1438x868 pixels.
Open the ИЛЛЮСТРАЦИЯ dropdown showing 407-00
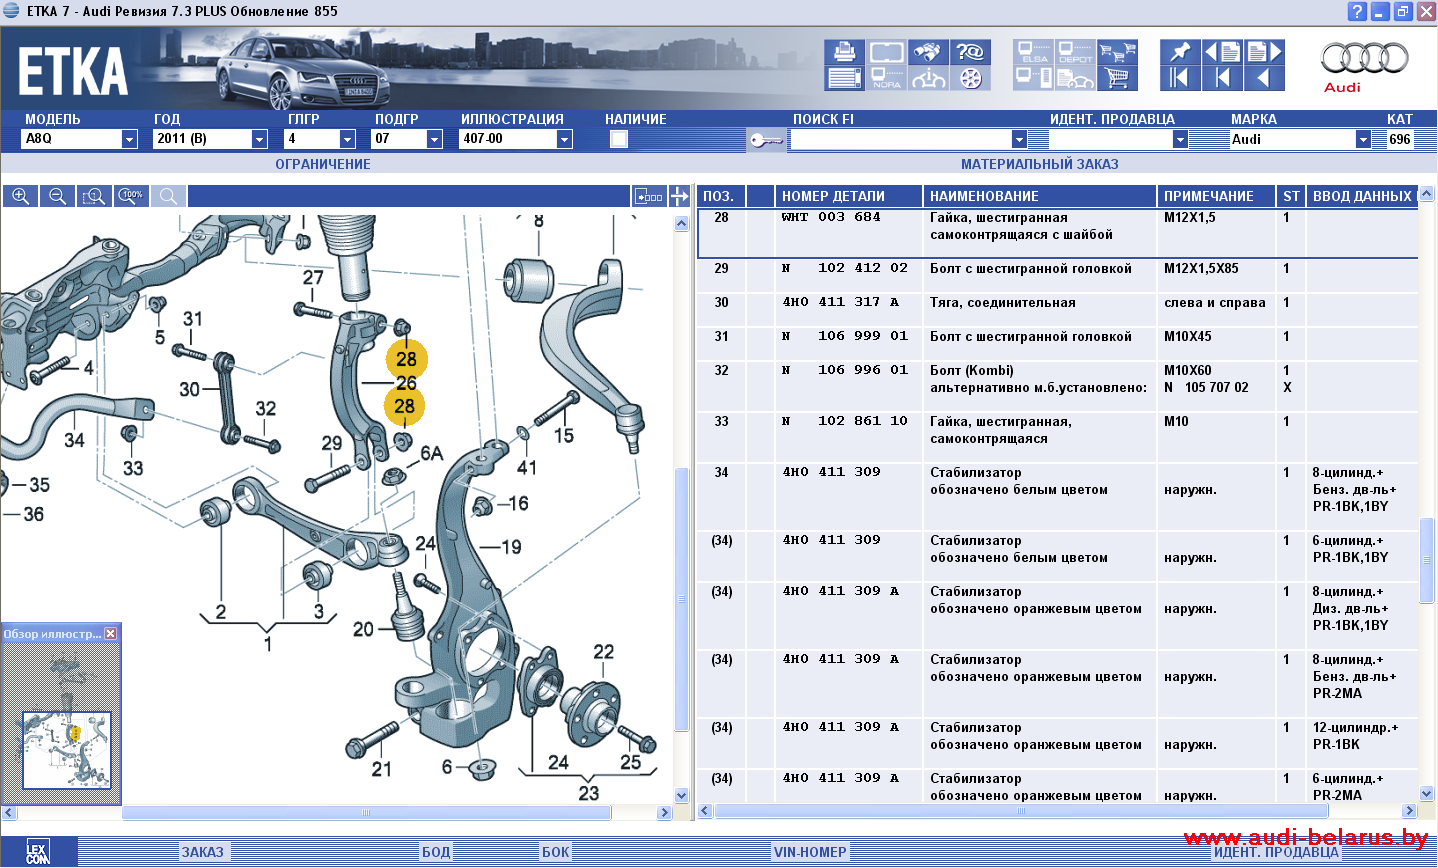click(564, 139)
